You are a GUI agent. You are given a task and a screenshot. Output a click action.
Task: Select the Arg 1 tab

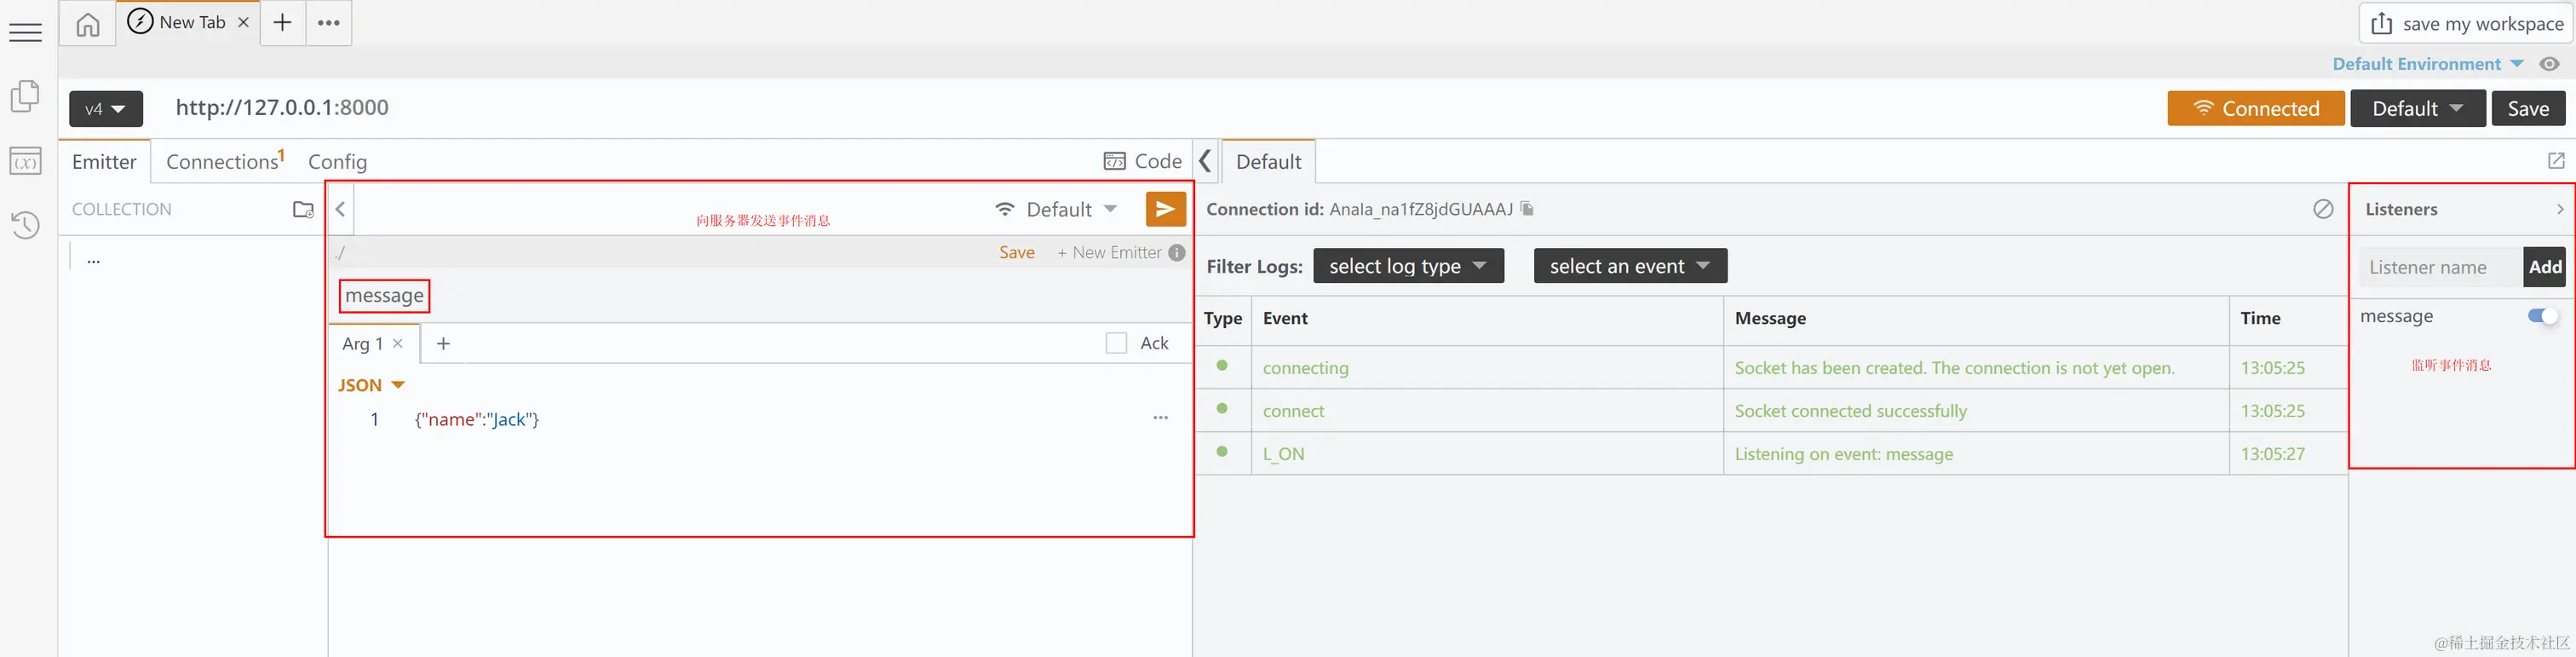(x=362, y=344)
